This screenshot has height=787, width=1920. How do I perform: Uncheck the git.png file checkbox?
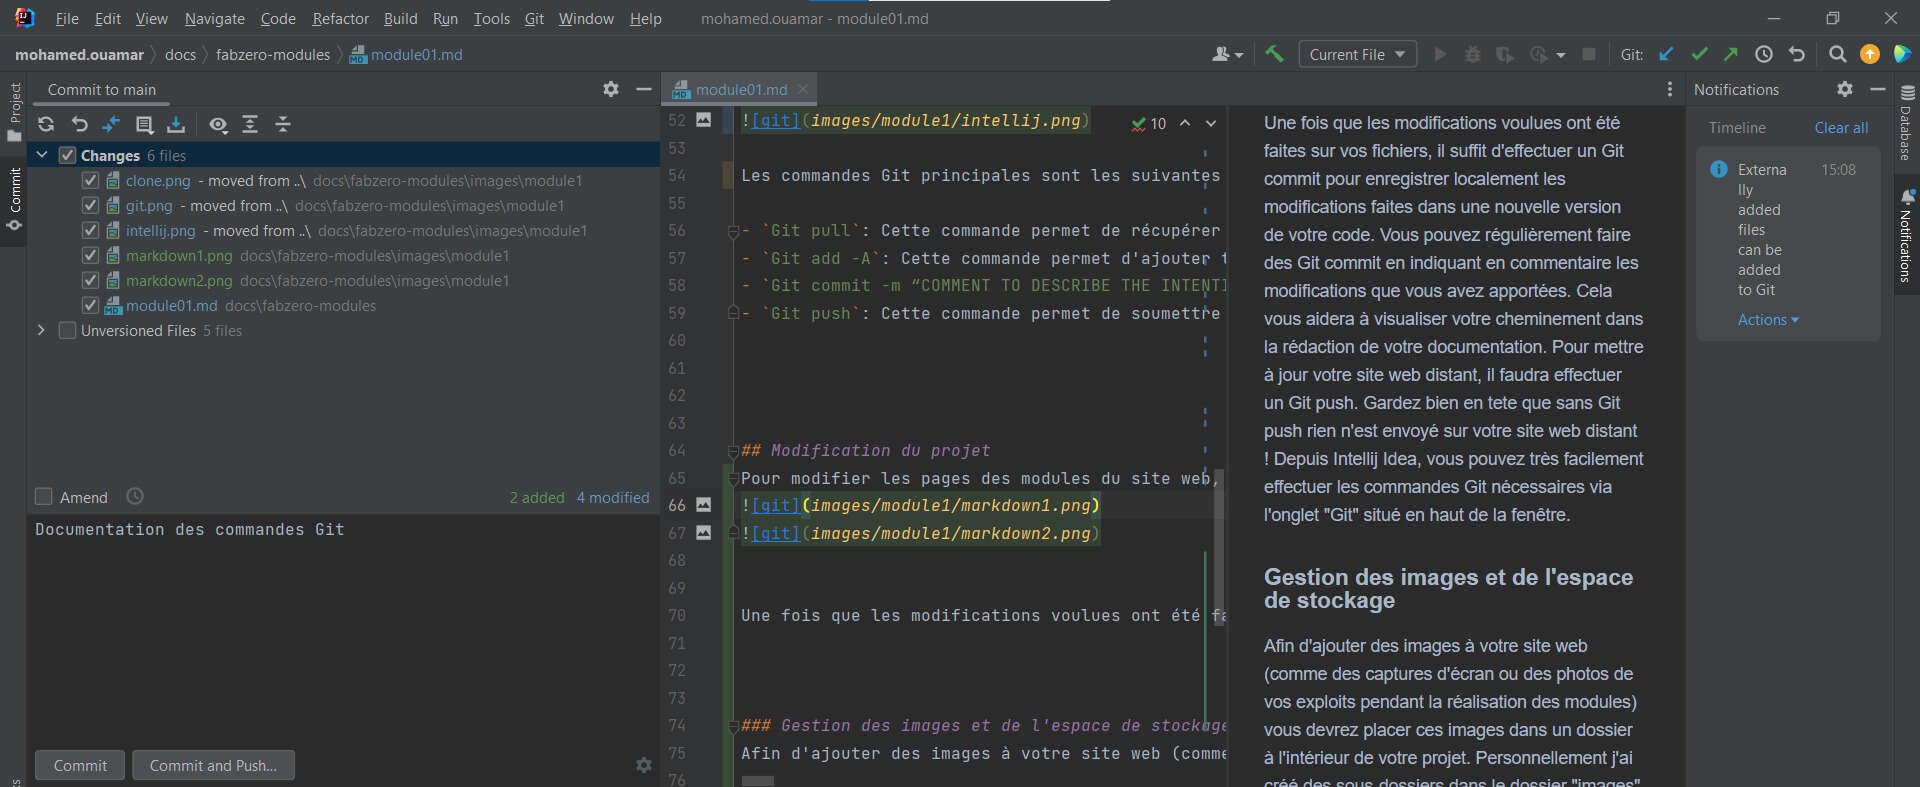pos(90,205)
